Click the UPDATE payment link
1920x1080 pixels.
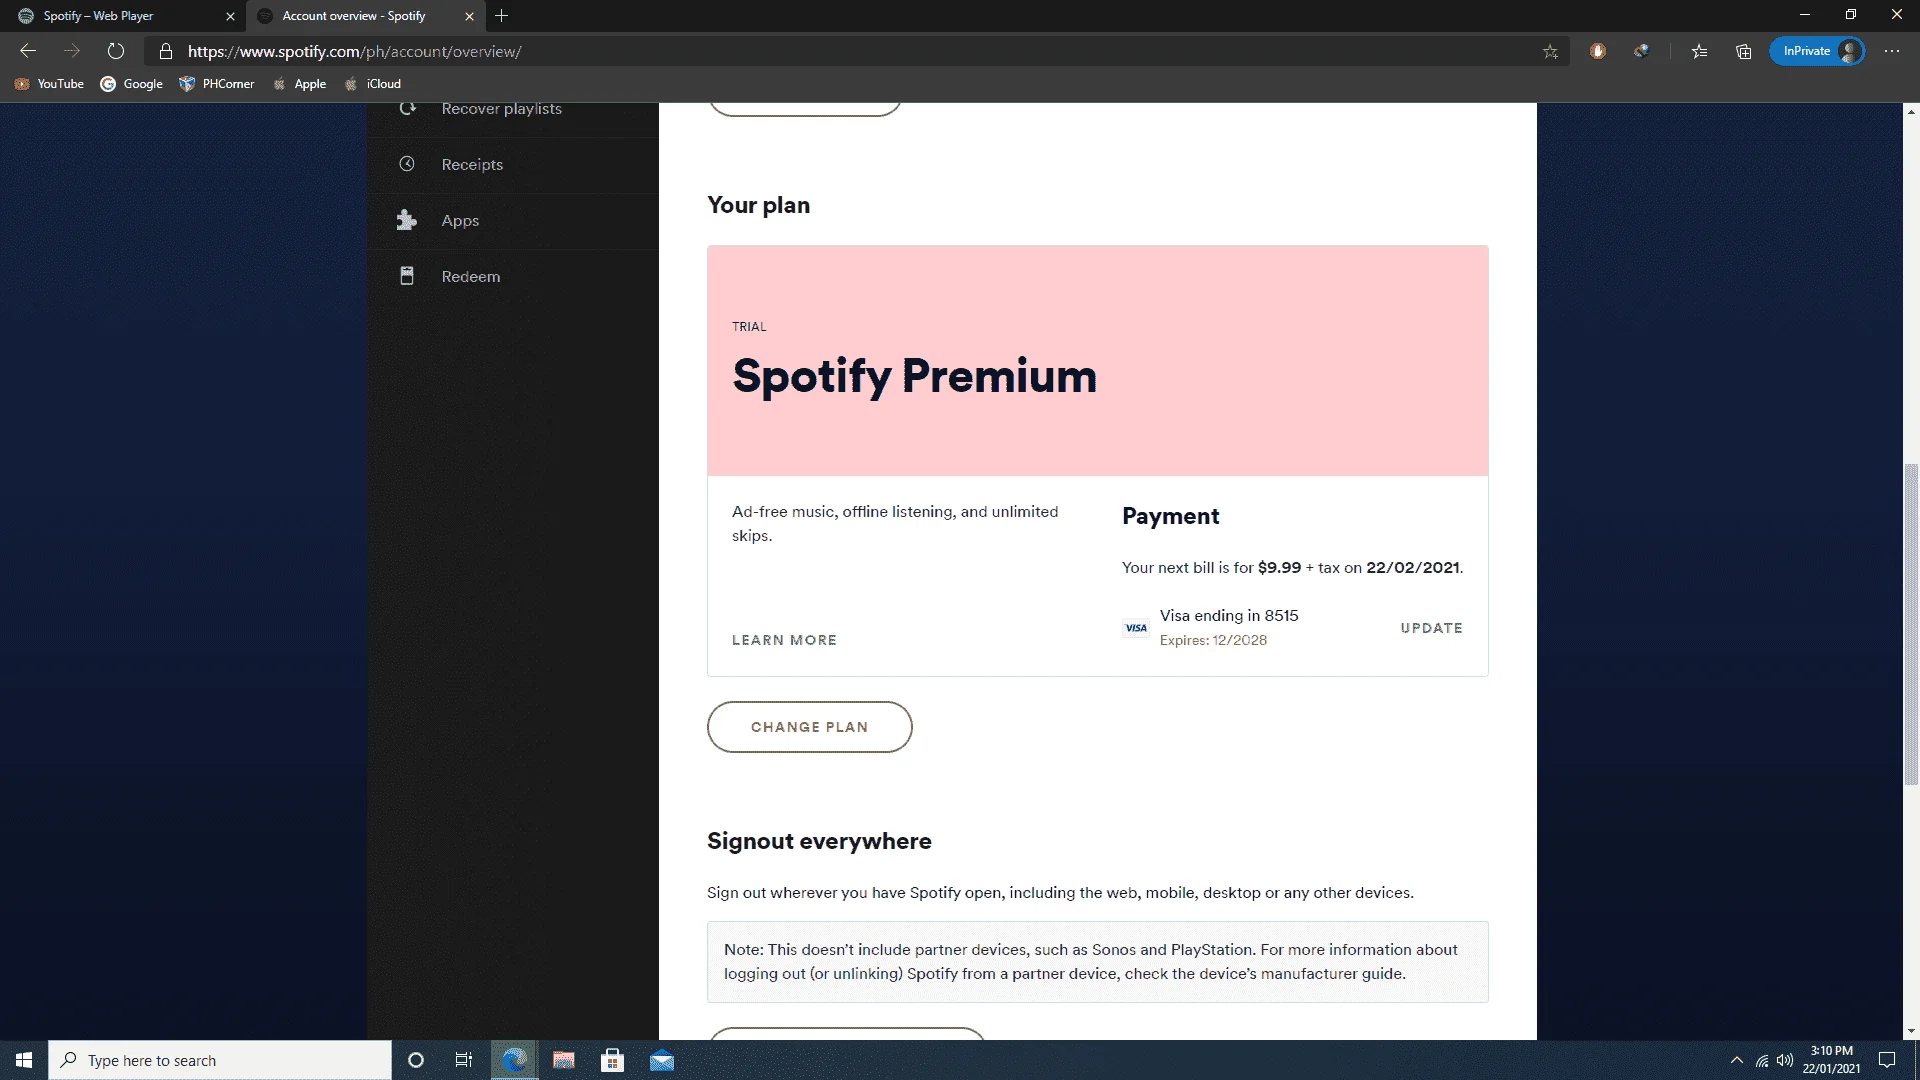pos(1431,628)
